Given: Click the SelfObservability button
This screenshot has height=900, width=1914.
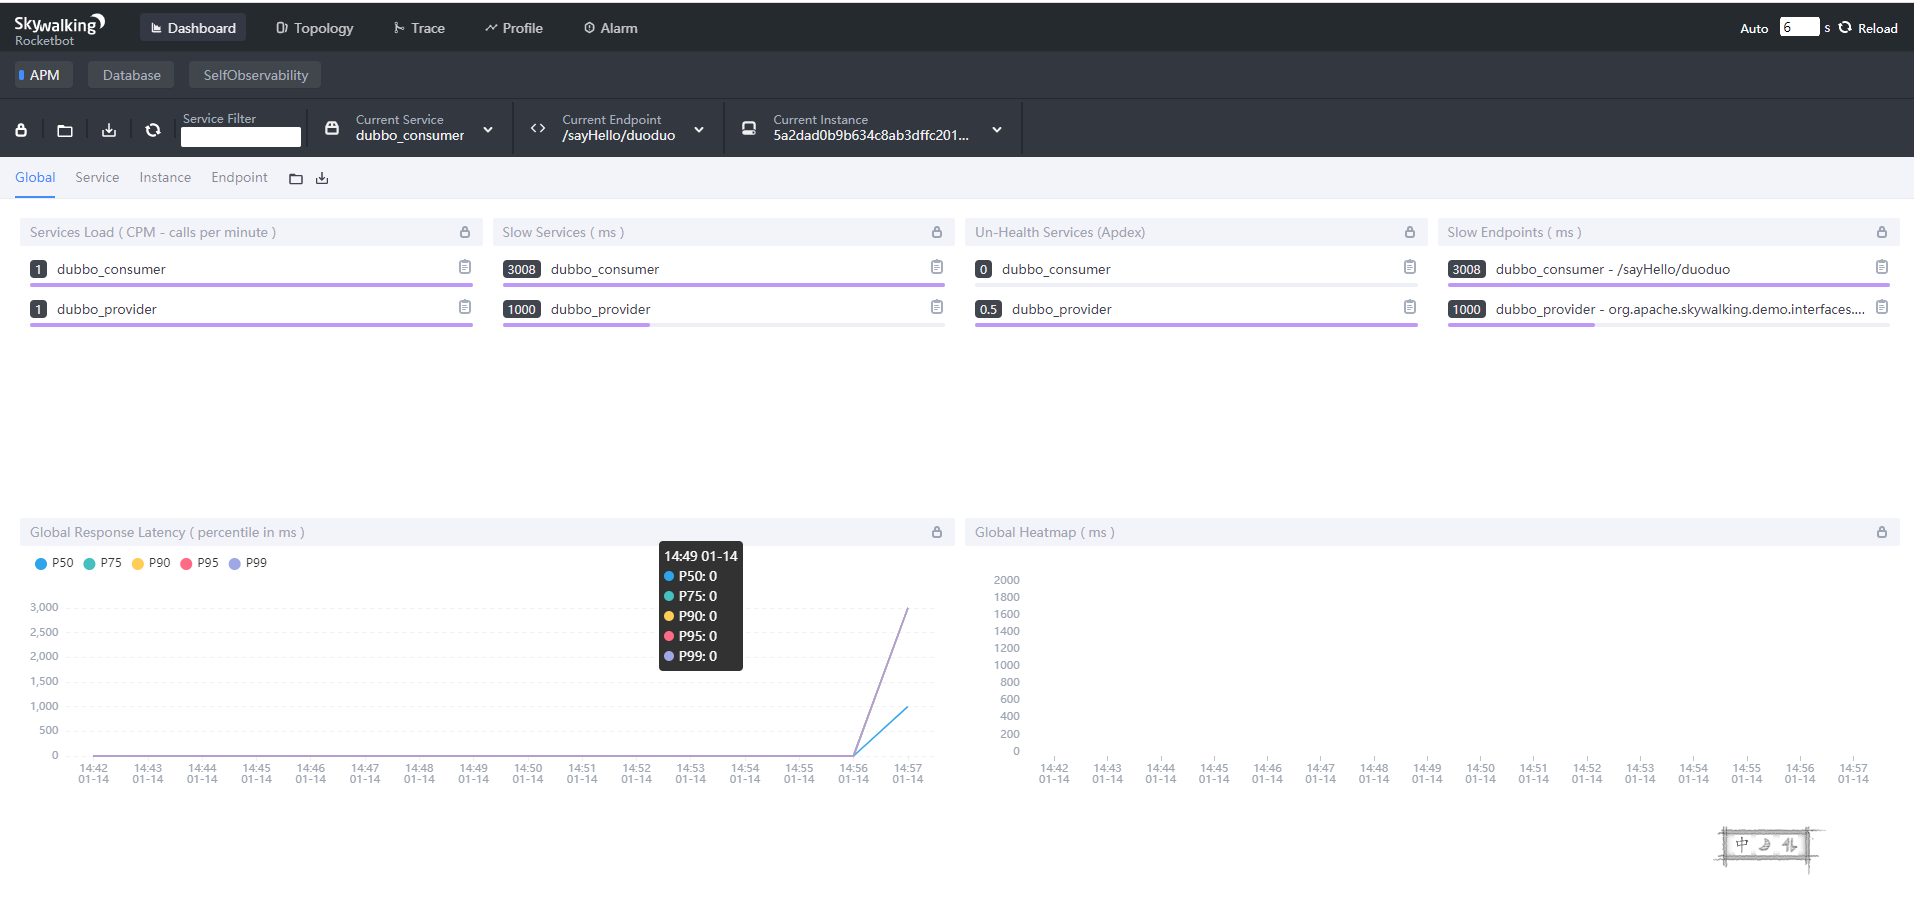Looking at the screenshot, I should tap(254, 74).
